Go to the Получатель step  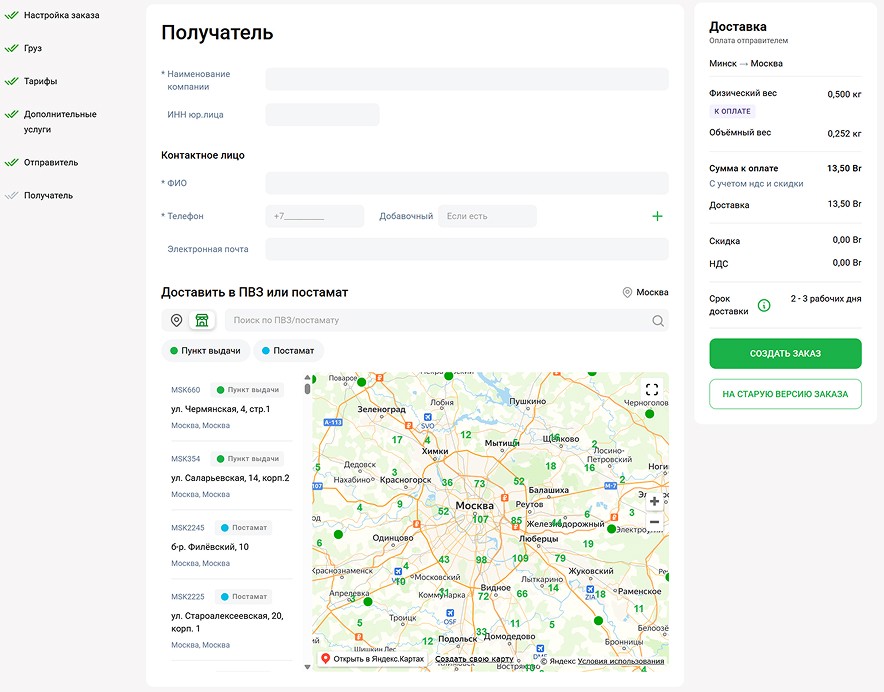click(48, 196)
